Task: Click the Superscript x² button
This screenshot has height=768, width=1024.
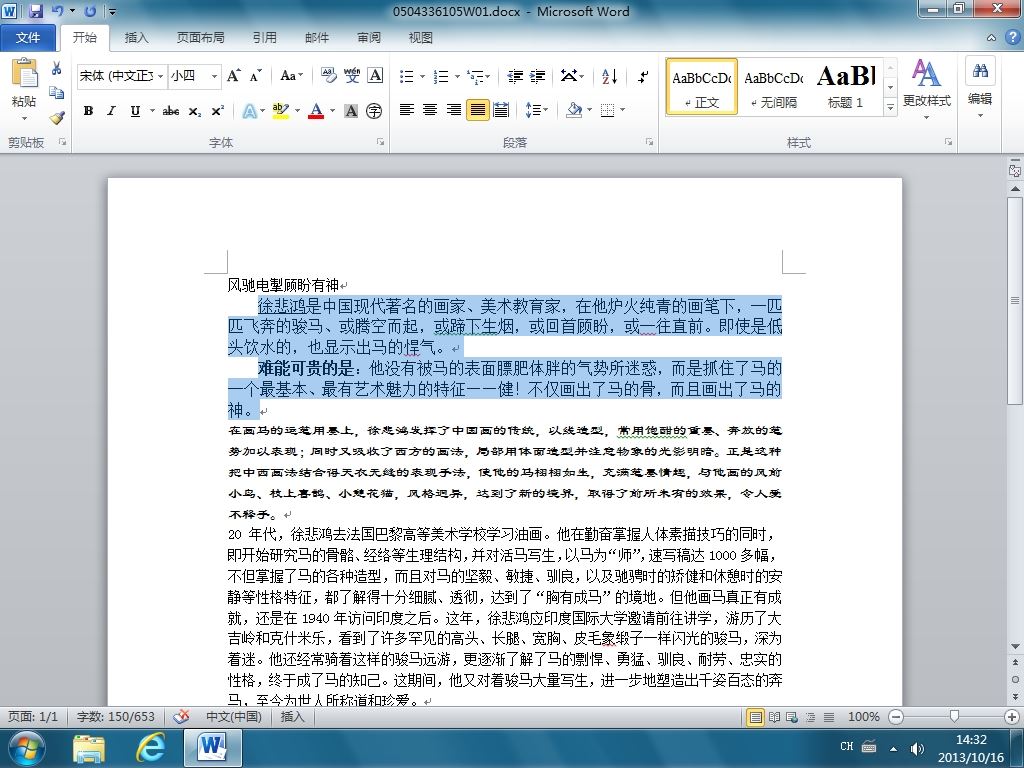Action: click(217, 111)
